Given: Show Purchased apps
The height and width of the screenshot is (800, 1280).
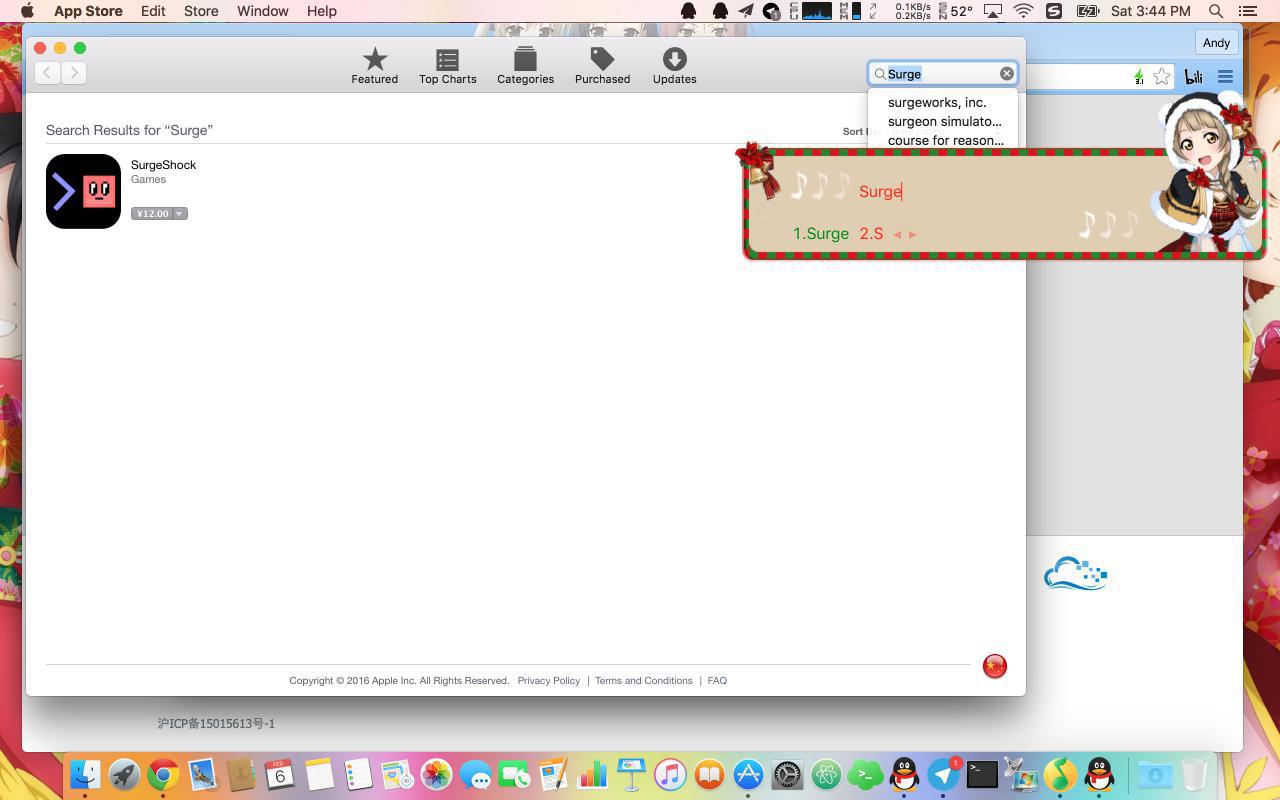Looking at the screenshot, I should point(602,66).
